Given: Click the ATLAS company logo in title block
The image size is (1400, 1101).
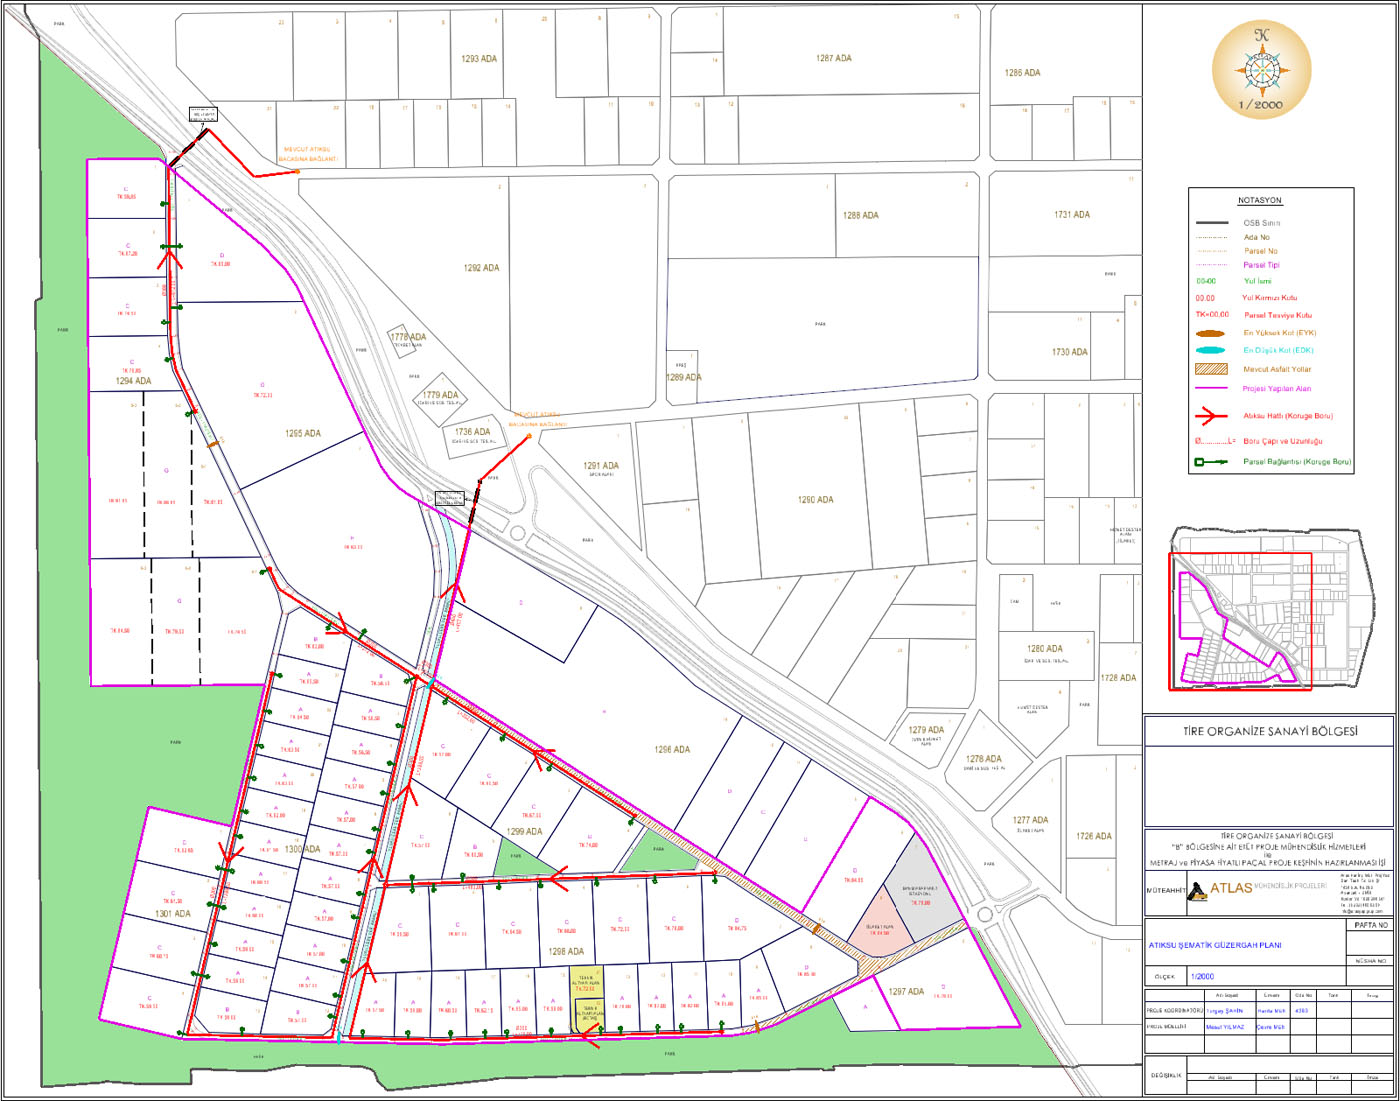Looking at the screenshot, I should (x=1197, y=890).
